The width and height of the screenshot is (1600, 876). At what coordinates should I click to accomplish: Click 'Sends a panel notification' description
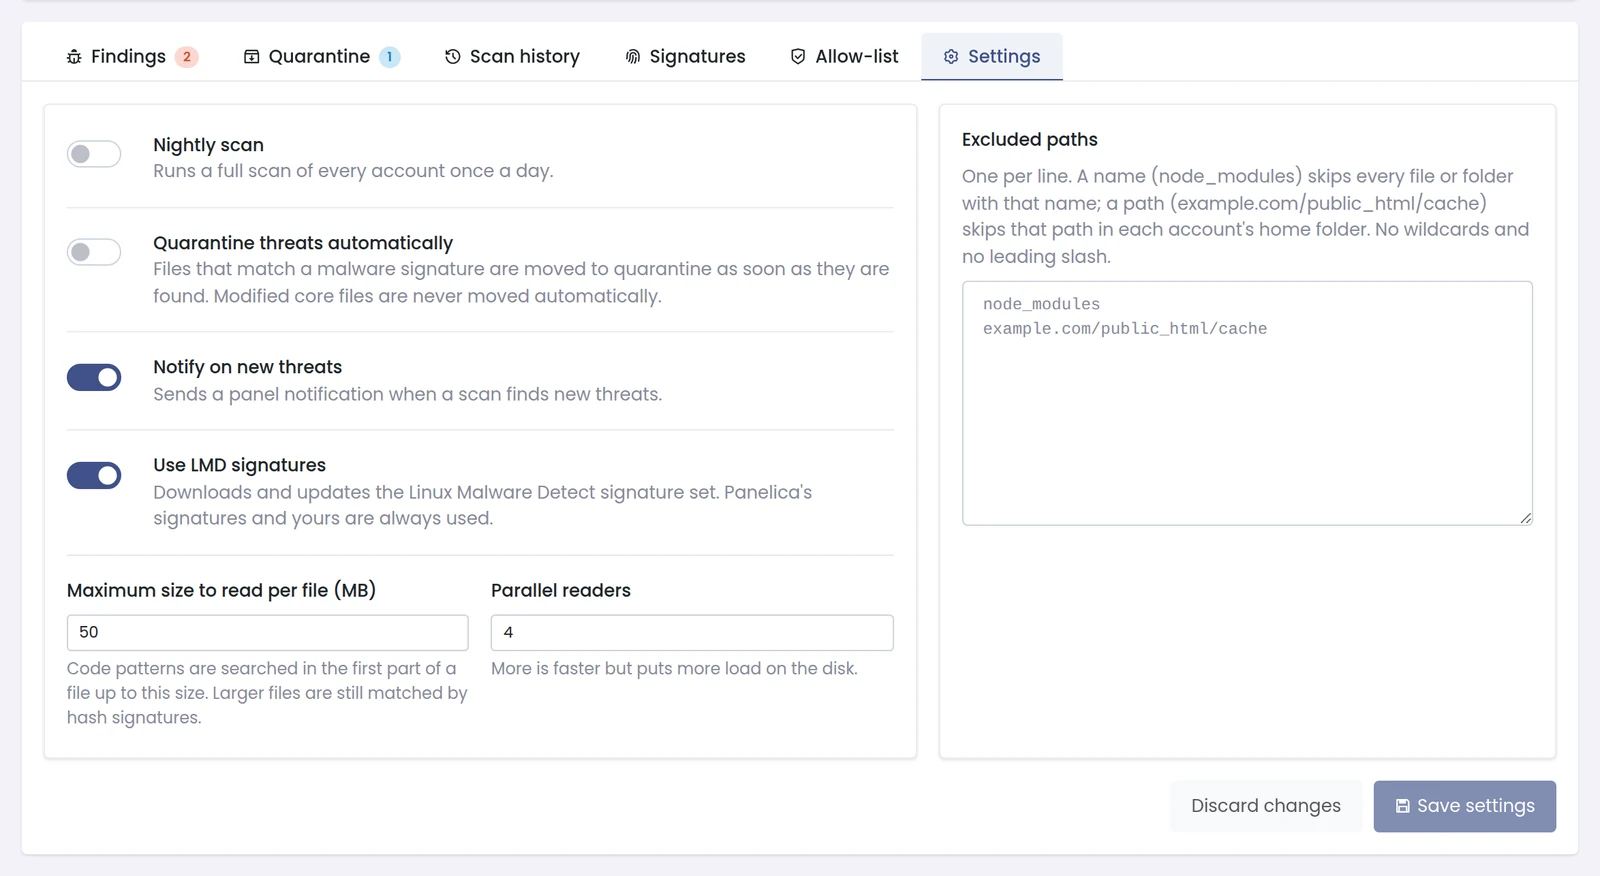(x=407, y=394)
